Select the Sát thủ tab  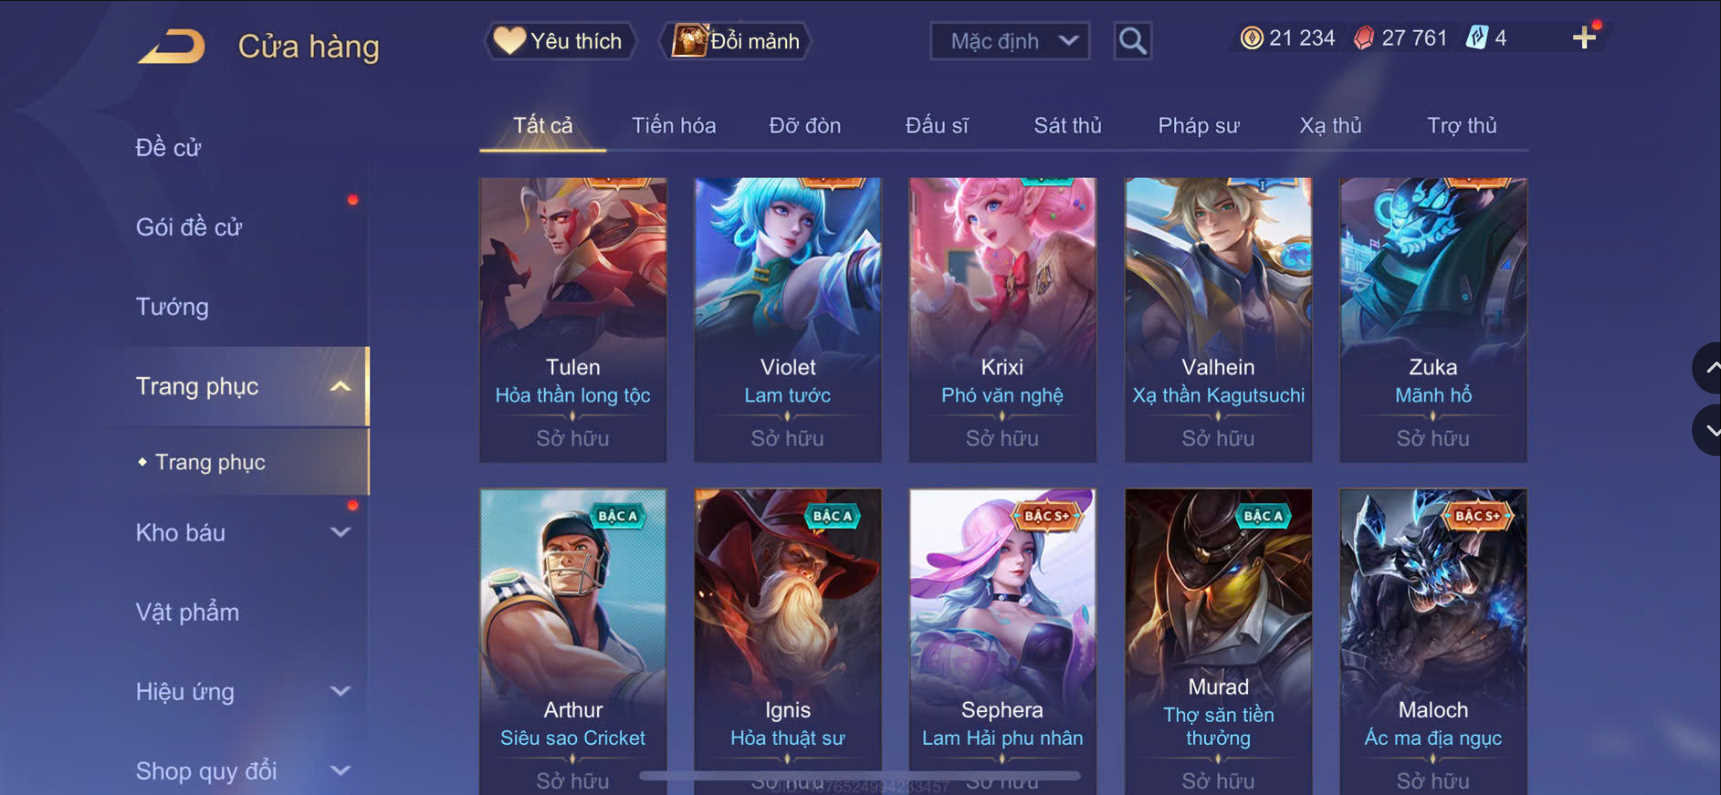(x=1067, y=126)
